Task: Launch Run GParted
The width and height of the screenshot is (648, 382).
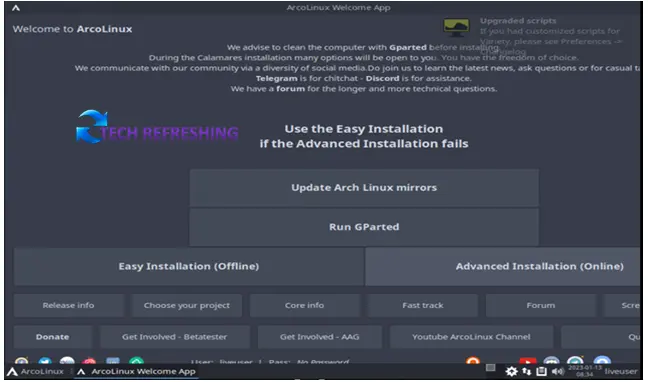Action: tap(364, 227)
